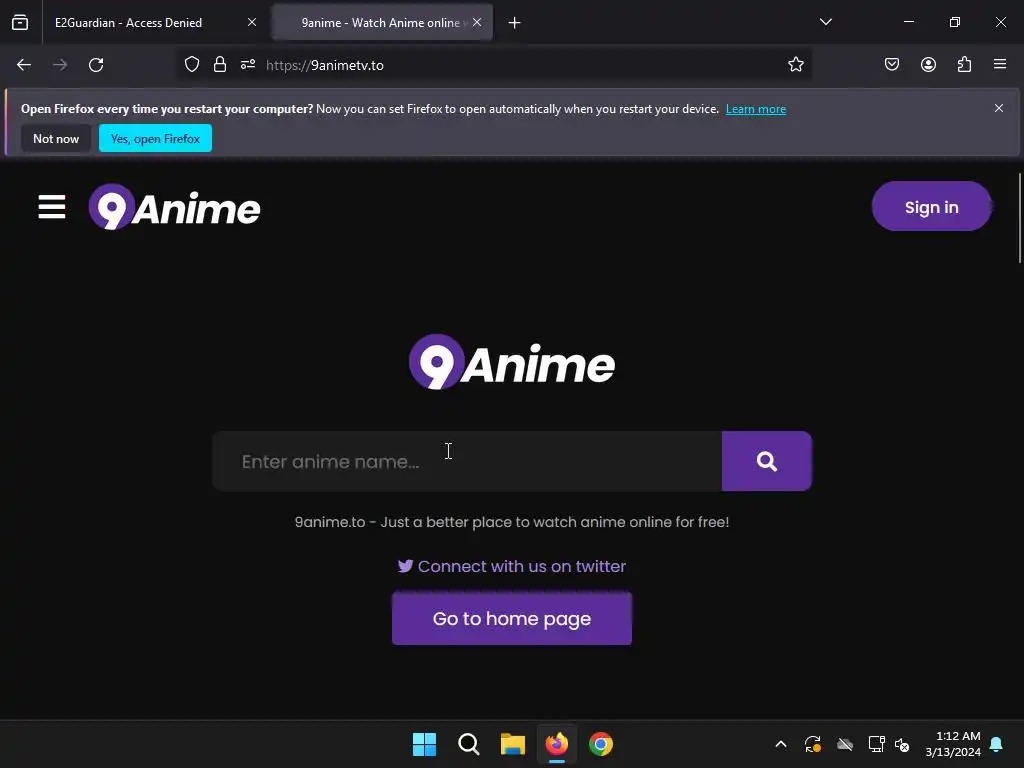This screenshot has width=1024, height=768.
Task: Click the '9anime.to - Just a better place' text
Action: (511, 522)
